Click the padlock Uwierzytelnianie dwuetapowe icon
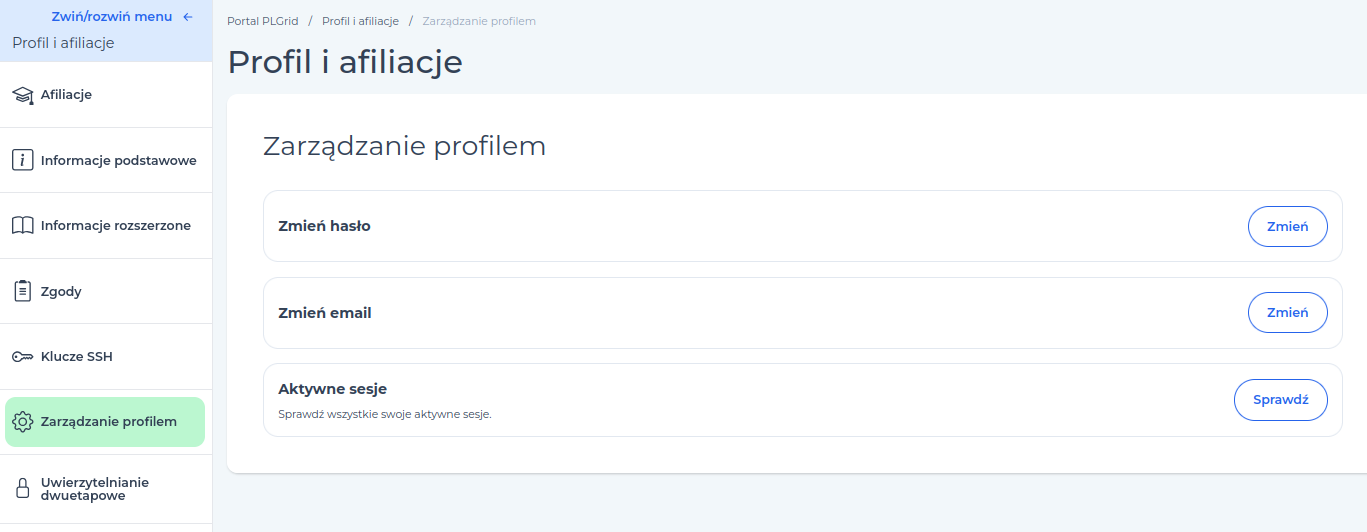 click(22, 488)
